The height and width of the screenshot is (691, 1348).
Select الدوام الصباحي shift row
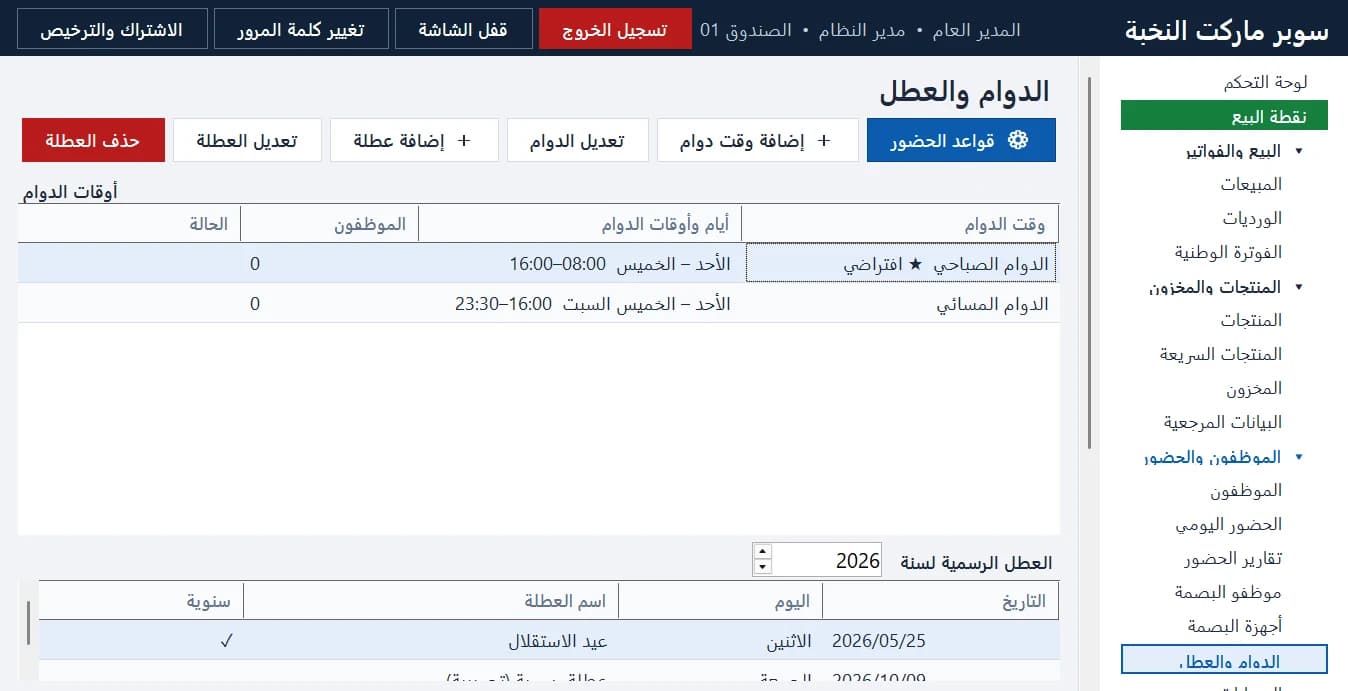[x=538, y=264]
